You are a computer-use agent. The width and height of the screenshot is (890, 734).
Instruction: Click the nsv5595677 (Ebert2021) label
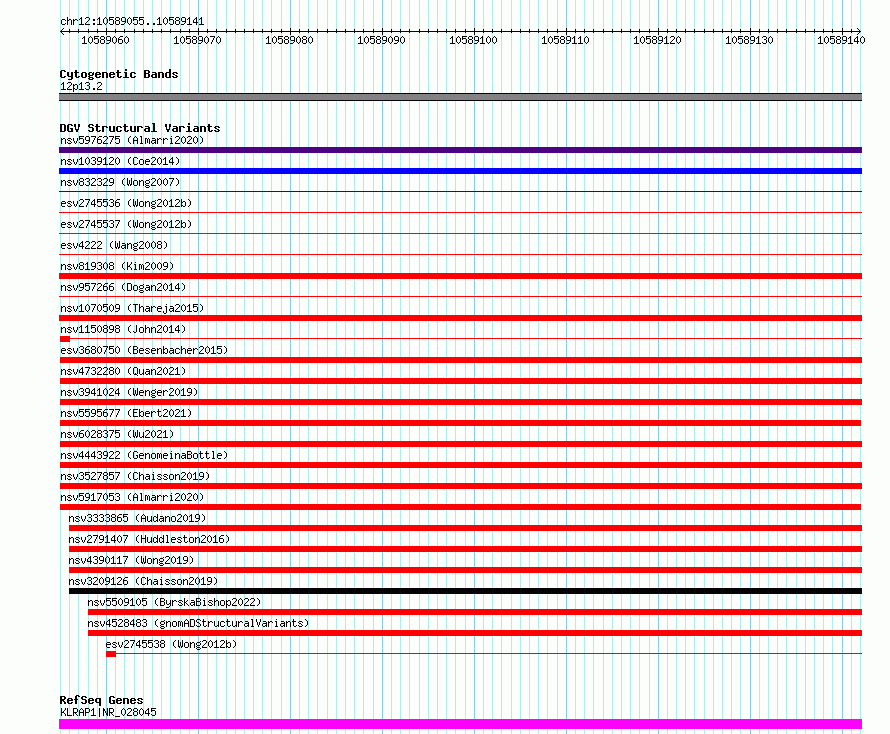(x=126, y=413)
